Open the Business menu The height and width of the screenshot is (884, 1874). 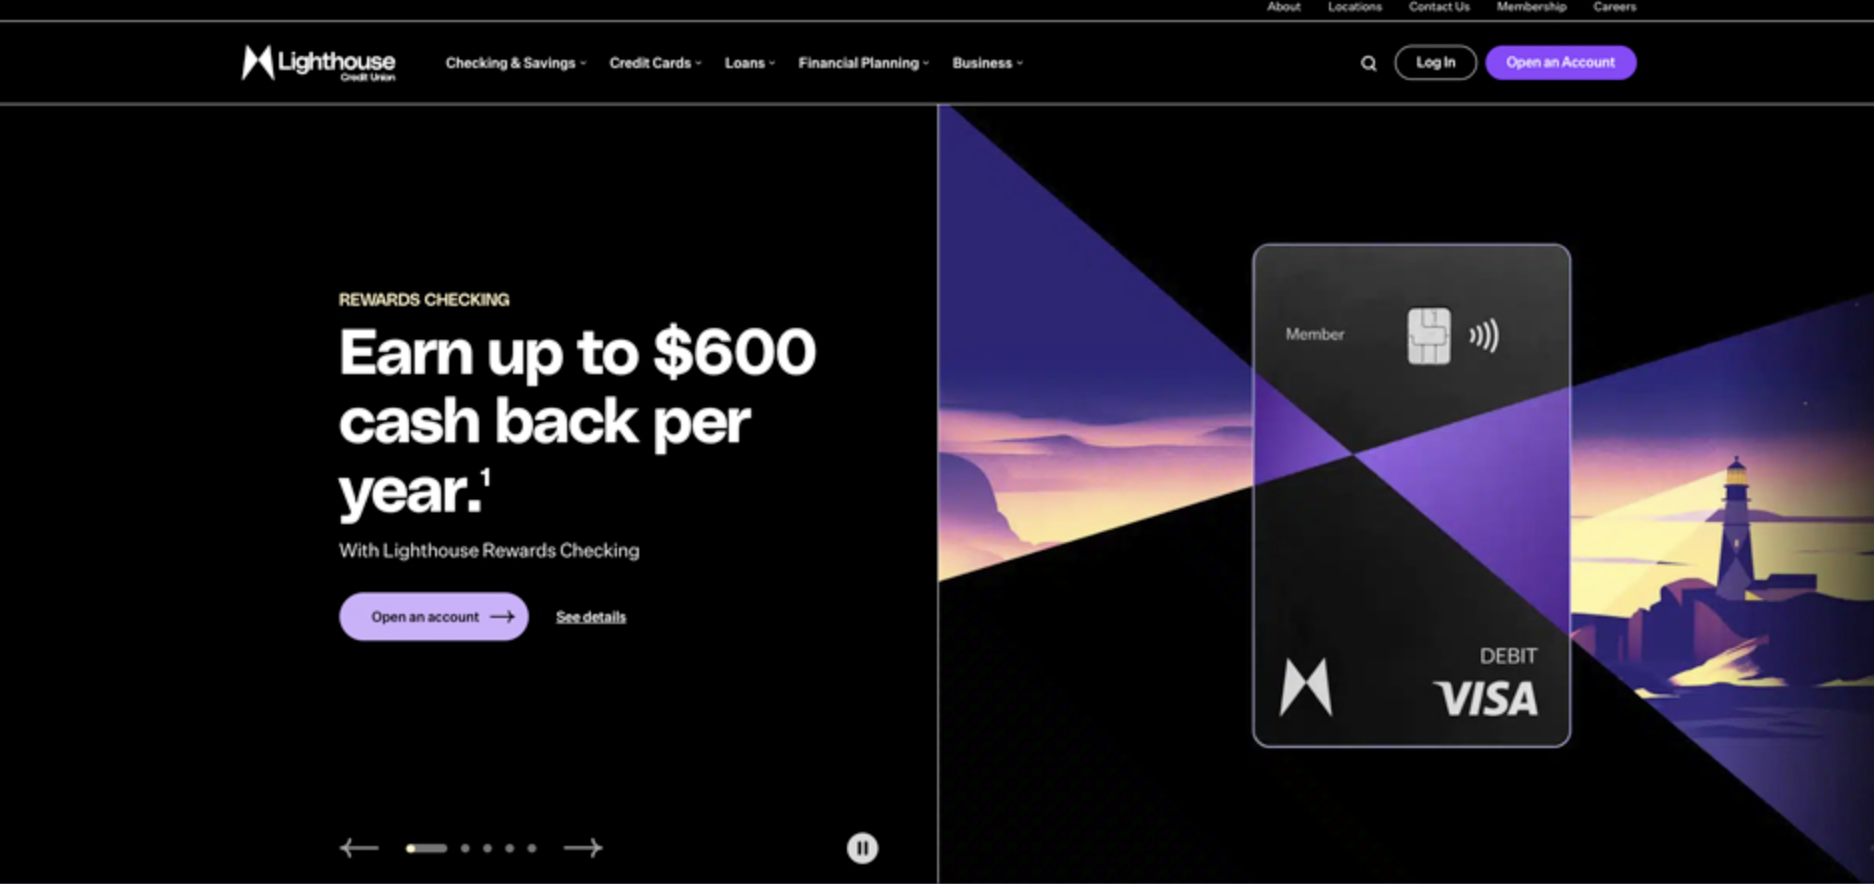coord(988,63)
